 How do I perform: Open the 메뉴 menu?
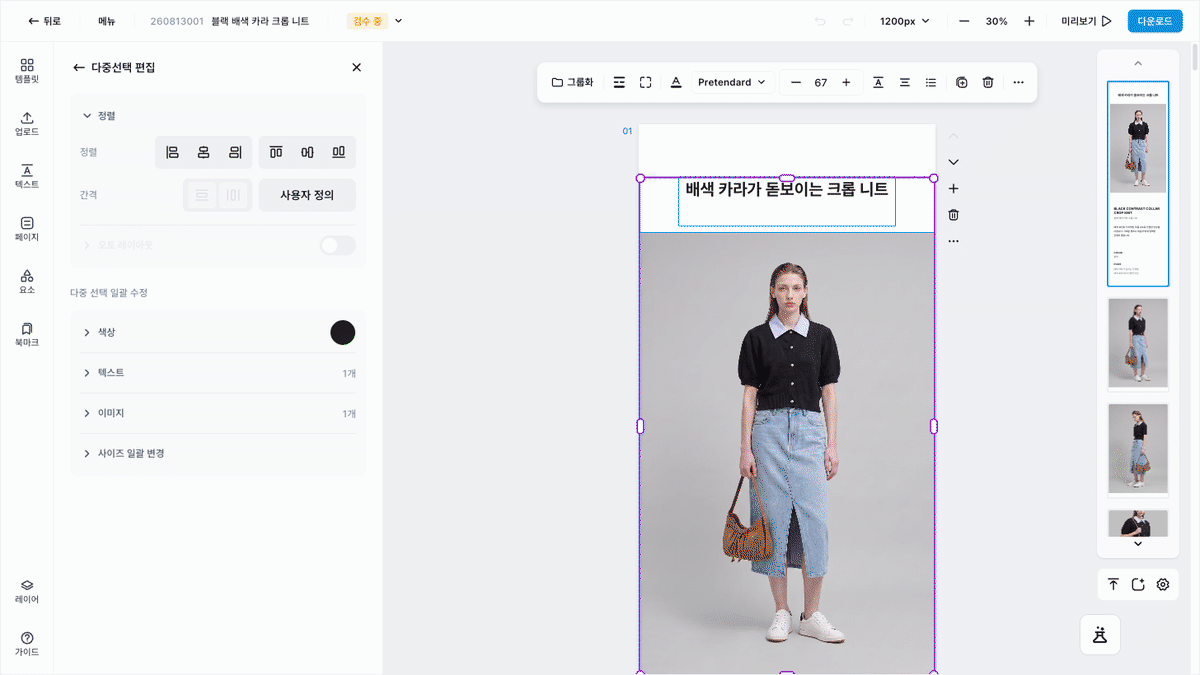click(x=107, y=21)
